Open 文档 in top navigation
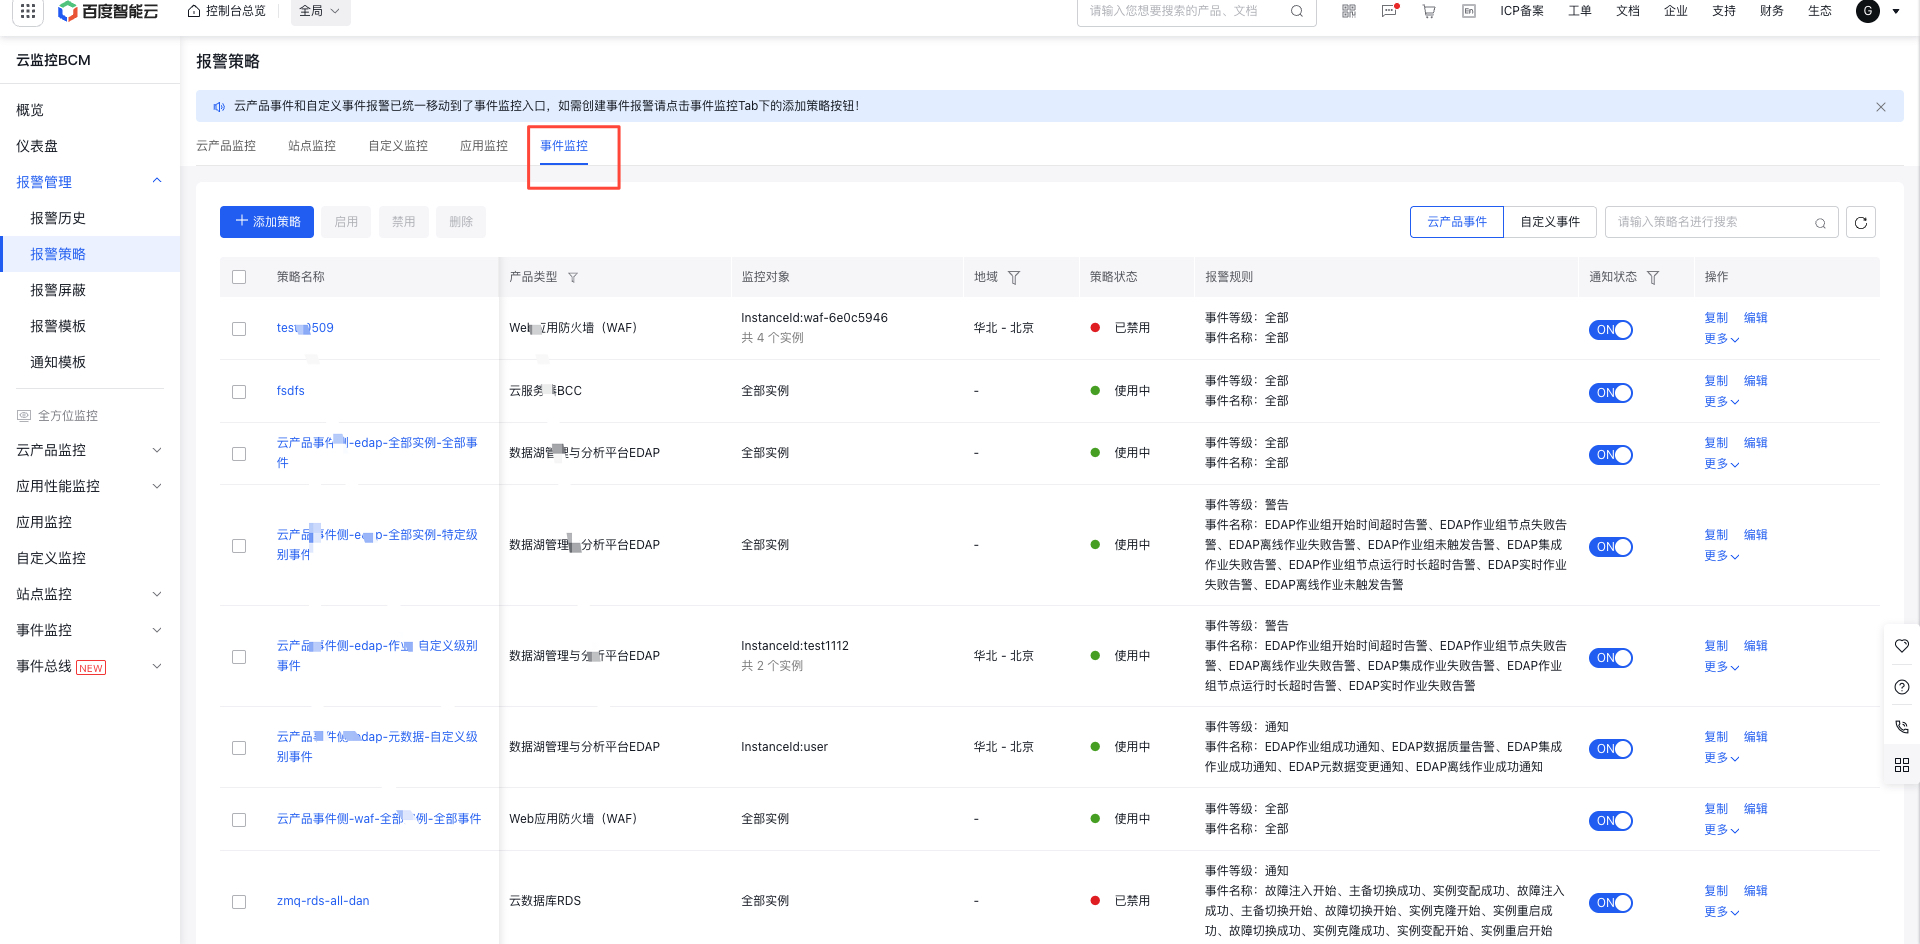The image size is (1920, 944). [1628, 11]
